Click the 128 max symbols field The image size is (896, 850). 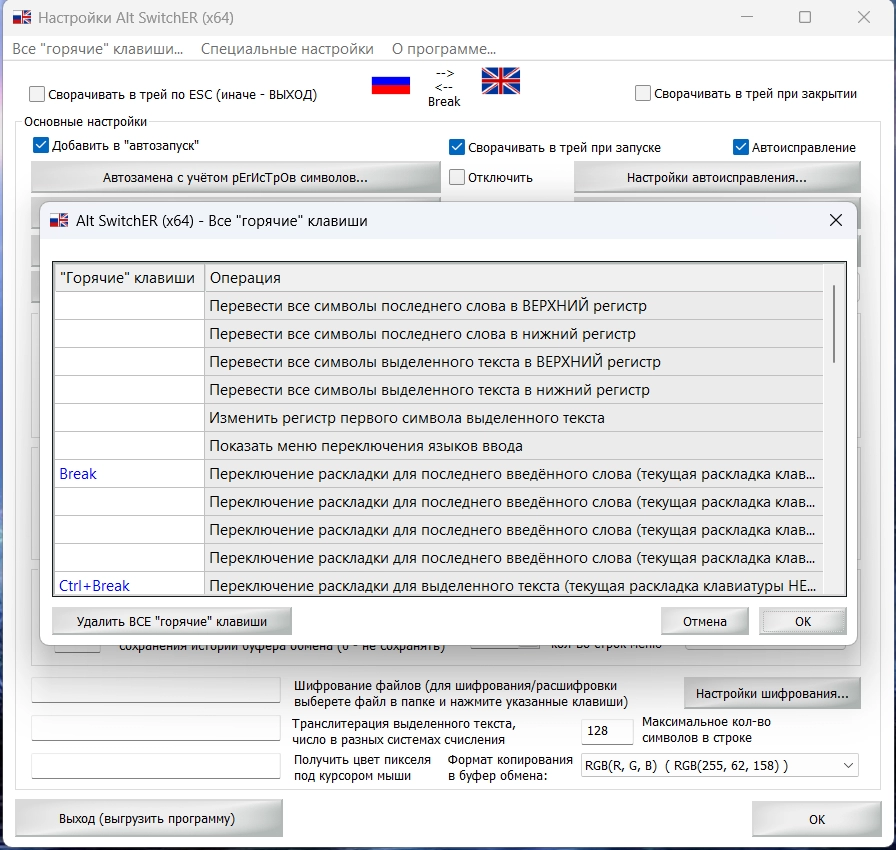click(607, 731)
